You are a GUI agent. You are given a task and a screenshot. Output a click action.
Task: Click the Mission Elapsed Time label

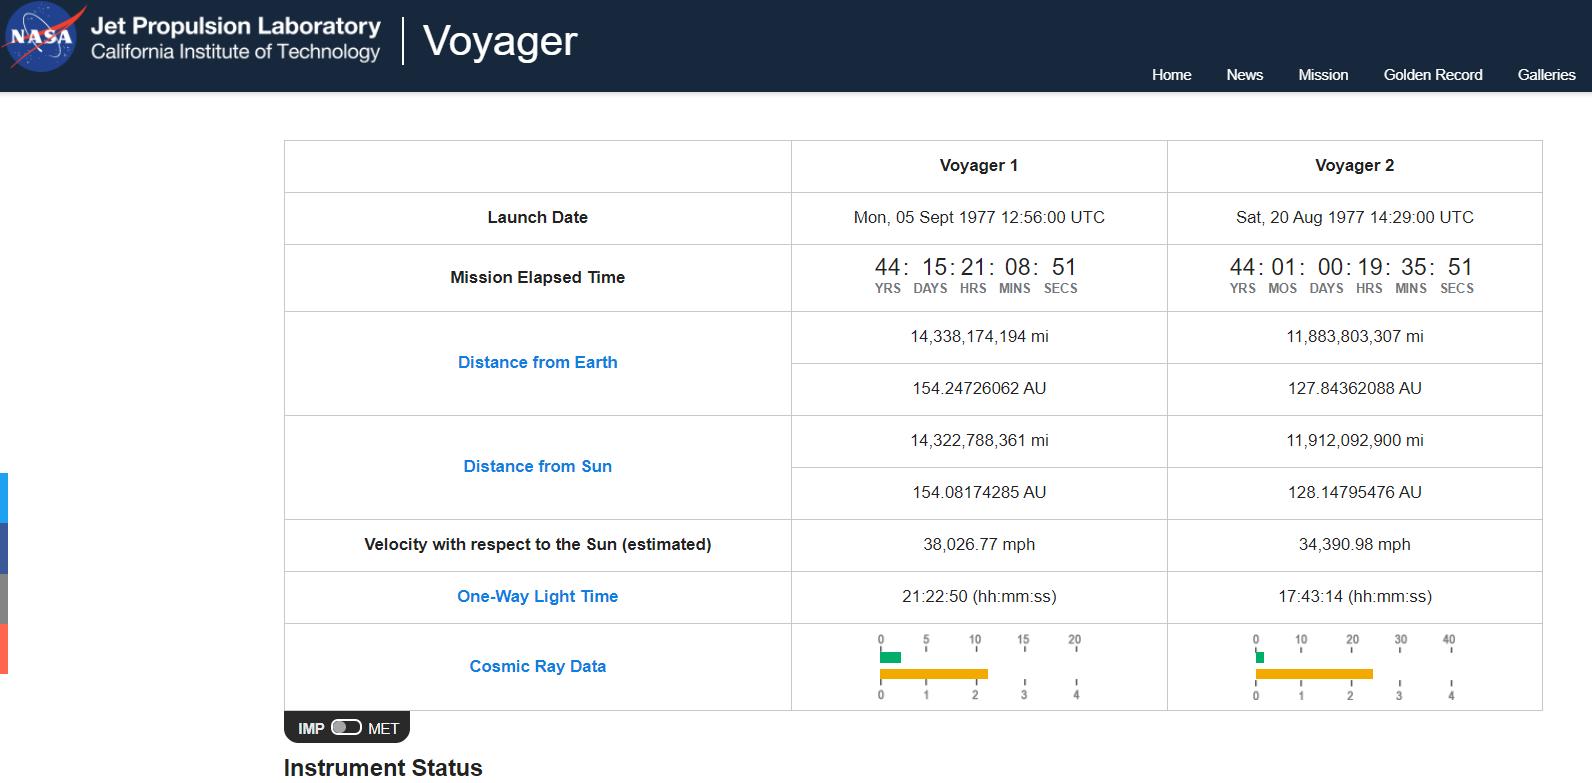tap(538, 278)
